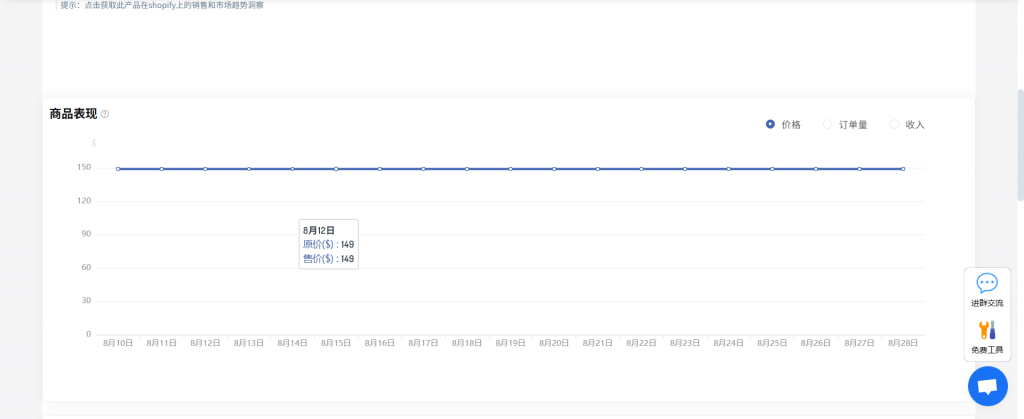The height and width of the screenshot is (419, 1024).
Task: Click the 进群交流 text label
Action: point(987,303)
